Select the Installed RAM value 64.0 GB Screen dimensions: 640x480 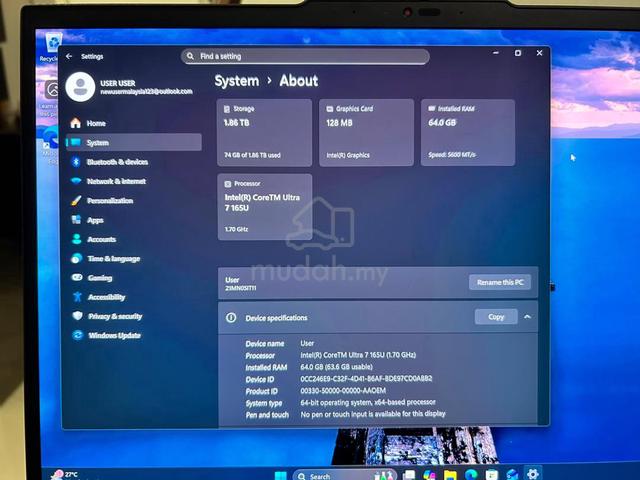coord(336,367)
